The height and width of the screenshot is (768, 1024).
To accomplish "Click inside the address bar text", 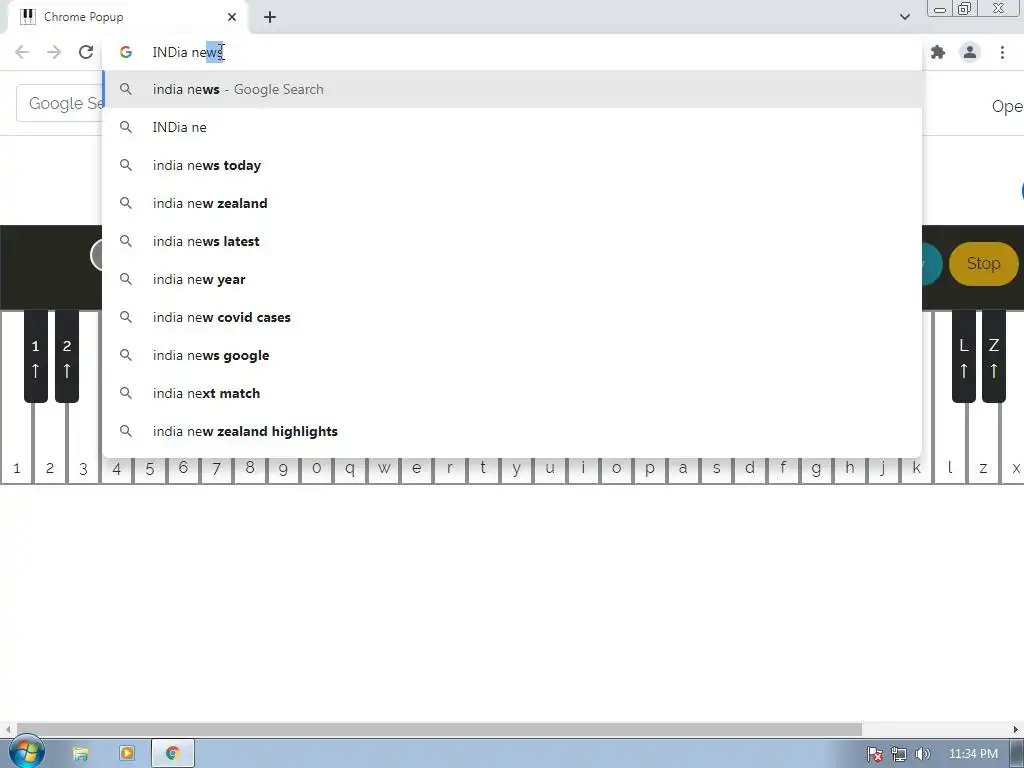I will [x=189, y=52].
